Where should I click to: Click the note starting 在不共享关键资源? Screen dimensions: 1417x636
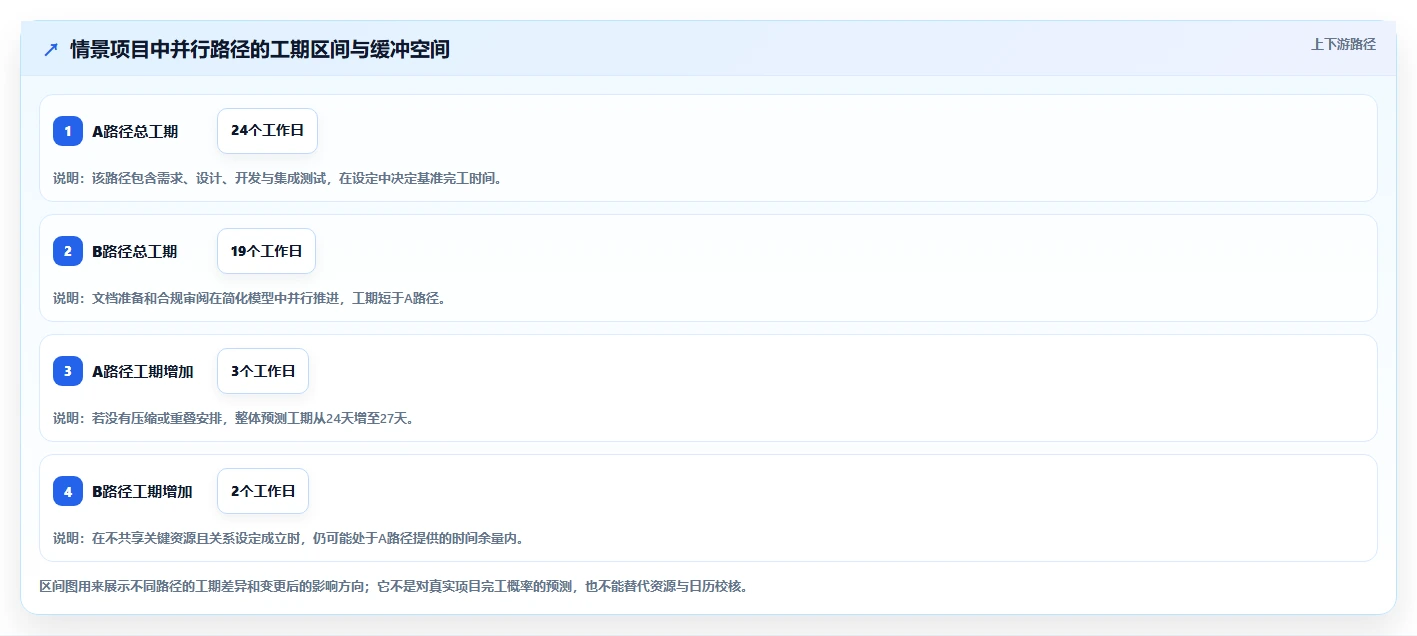pos(288,538)
